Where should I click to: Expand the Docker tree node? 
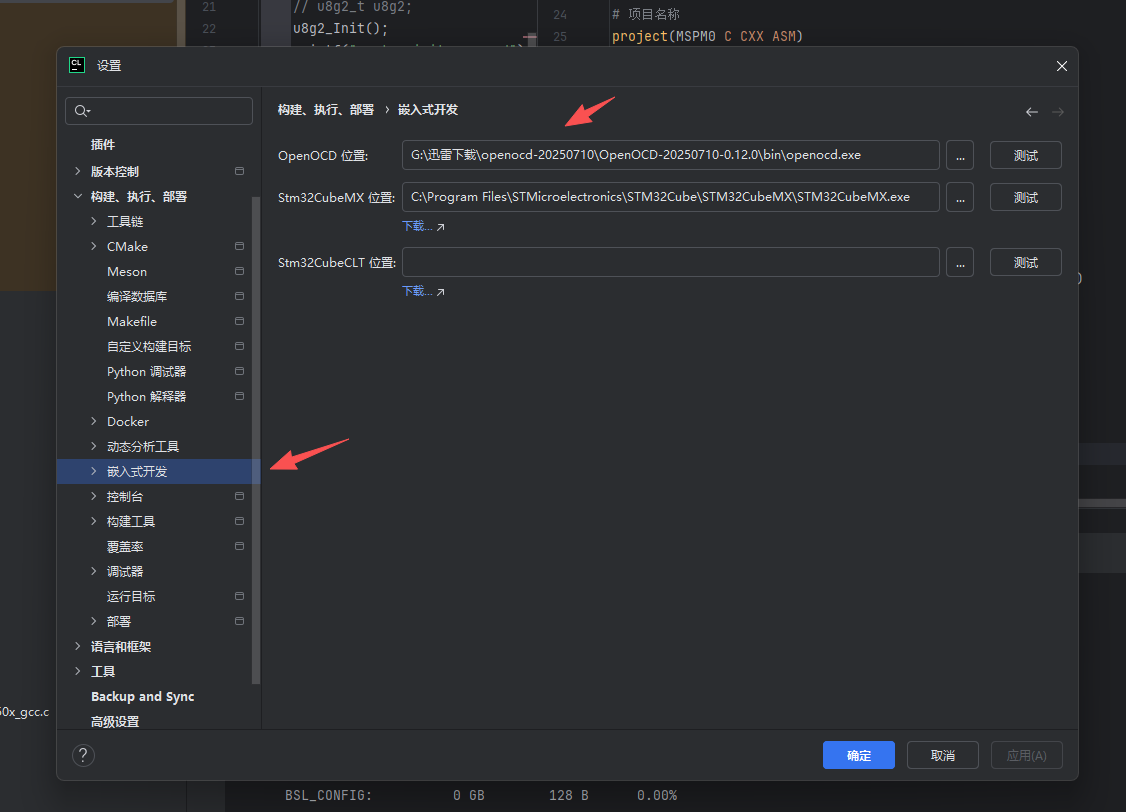(93, 421)
